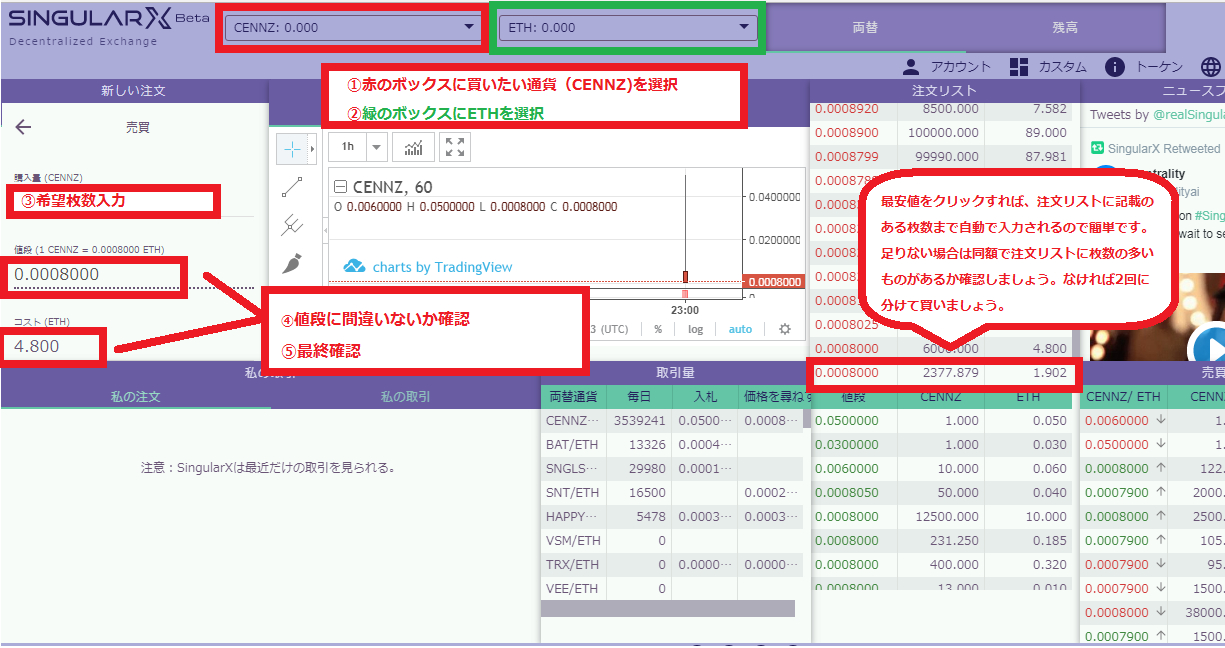1225x648 pixels.
Task: Click the TradingView cloud logo
Action: coord(354,267)
